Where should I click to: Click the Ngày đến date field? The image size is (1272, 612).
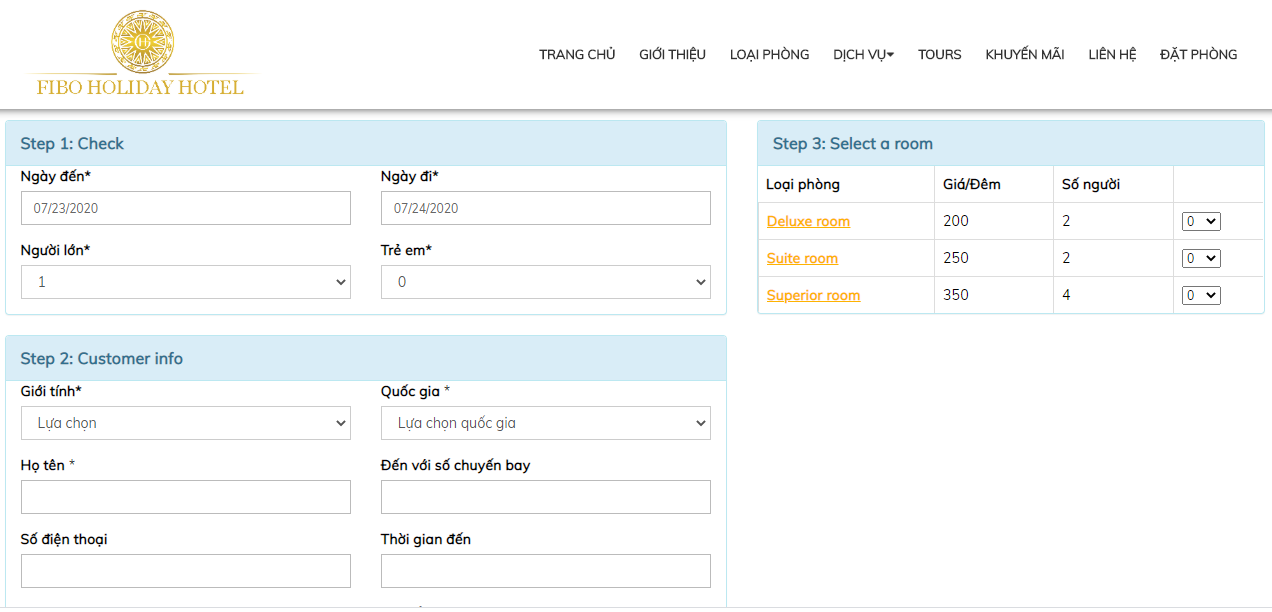pyautogui.click(x=185, y=208)
